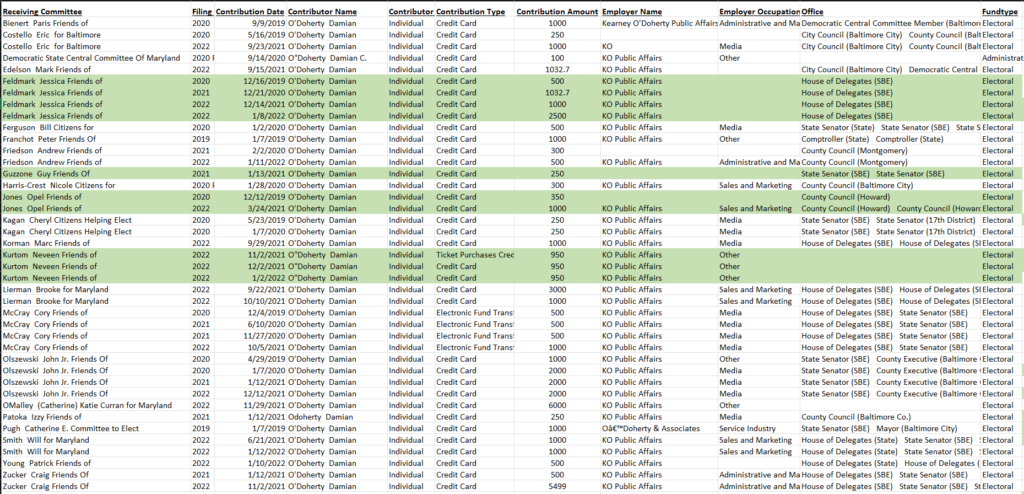This screenshot has width=1024, height=494.
Task: Select the '& Associates' employer cell in Pugh row
Action: point(651,429)
